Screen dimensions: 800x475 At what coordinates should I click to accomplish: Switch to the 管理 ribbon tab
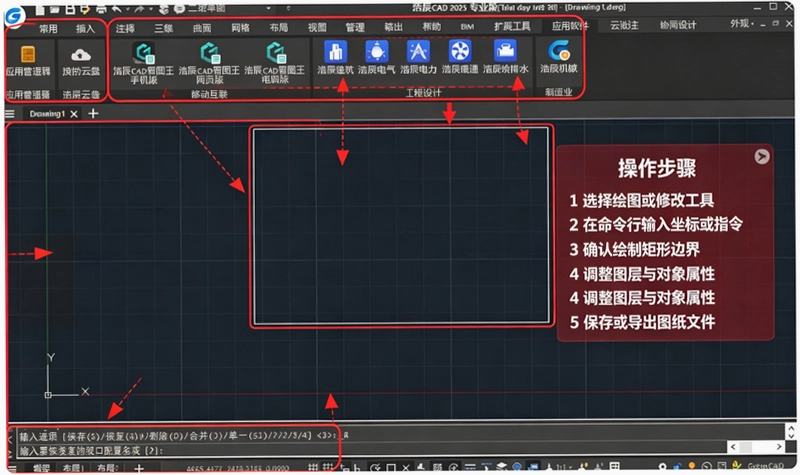click(355, 27)
